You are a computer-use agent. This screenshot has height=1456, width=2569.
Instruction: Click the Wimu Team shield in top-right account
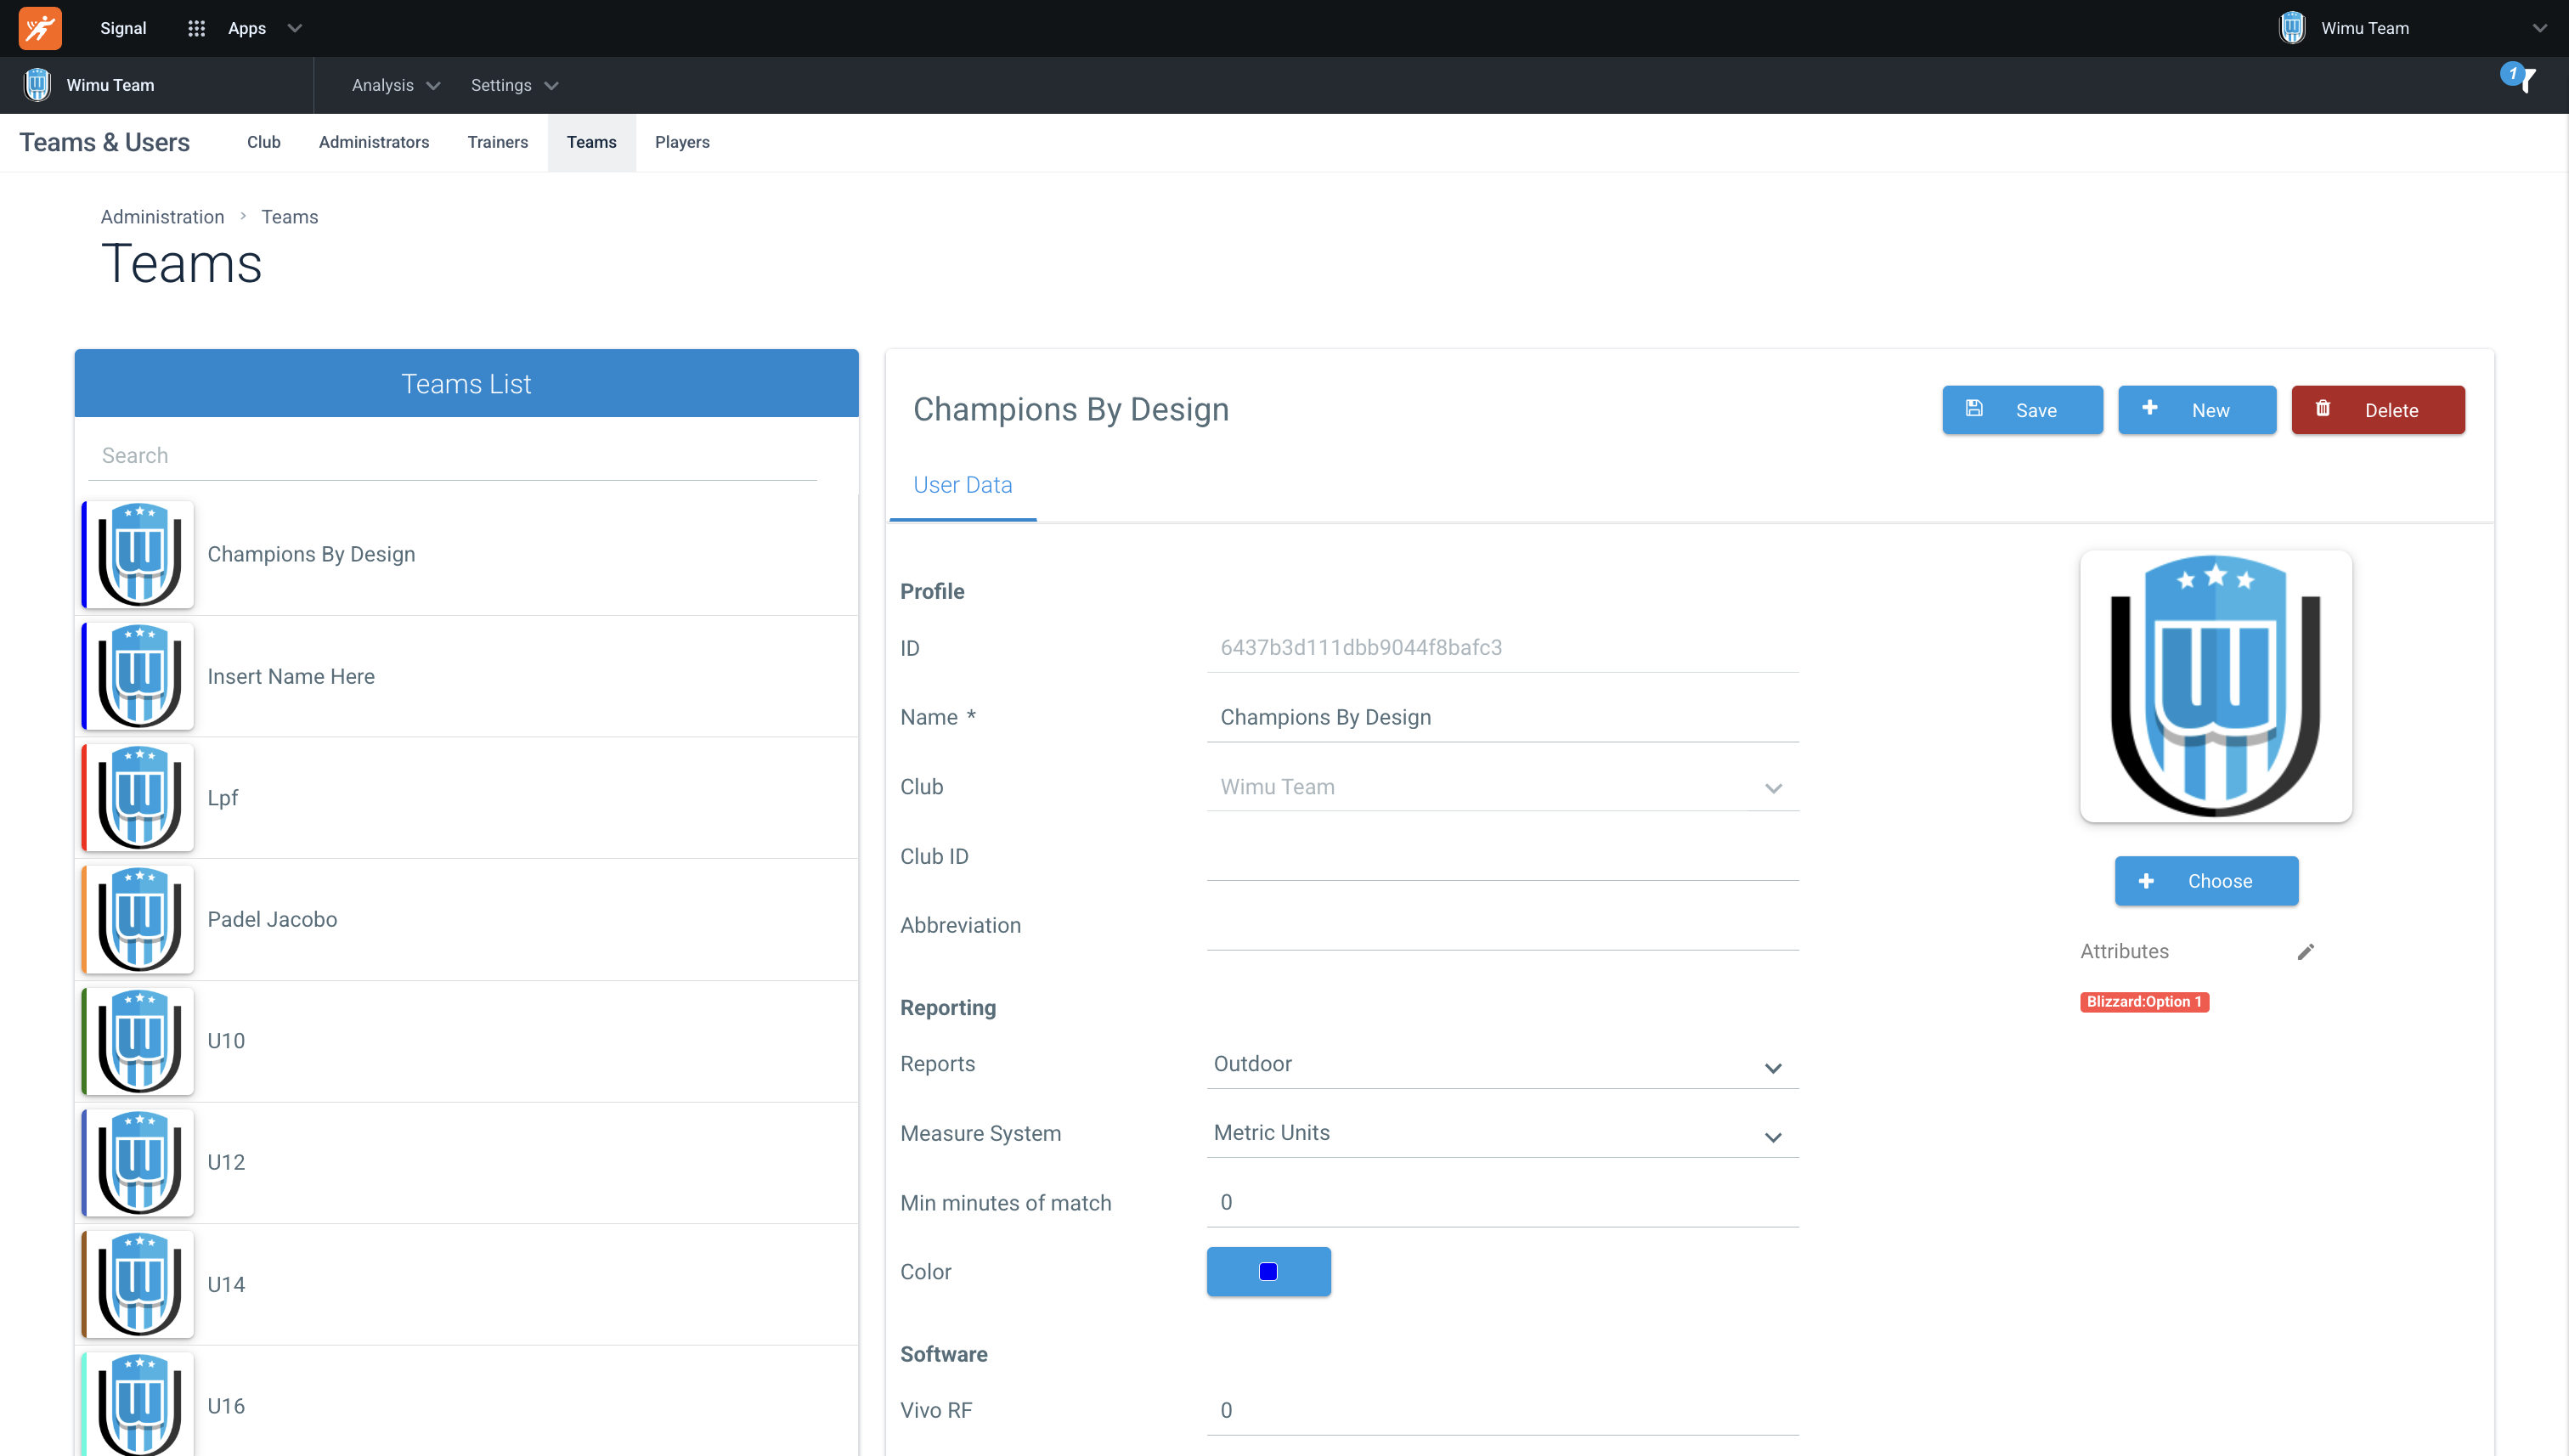(2292, 28)
